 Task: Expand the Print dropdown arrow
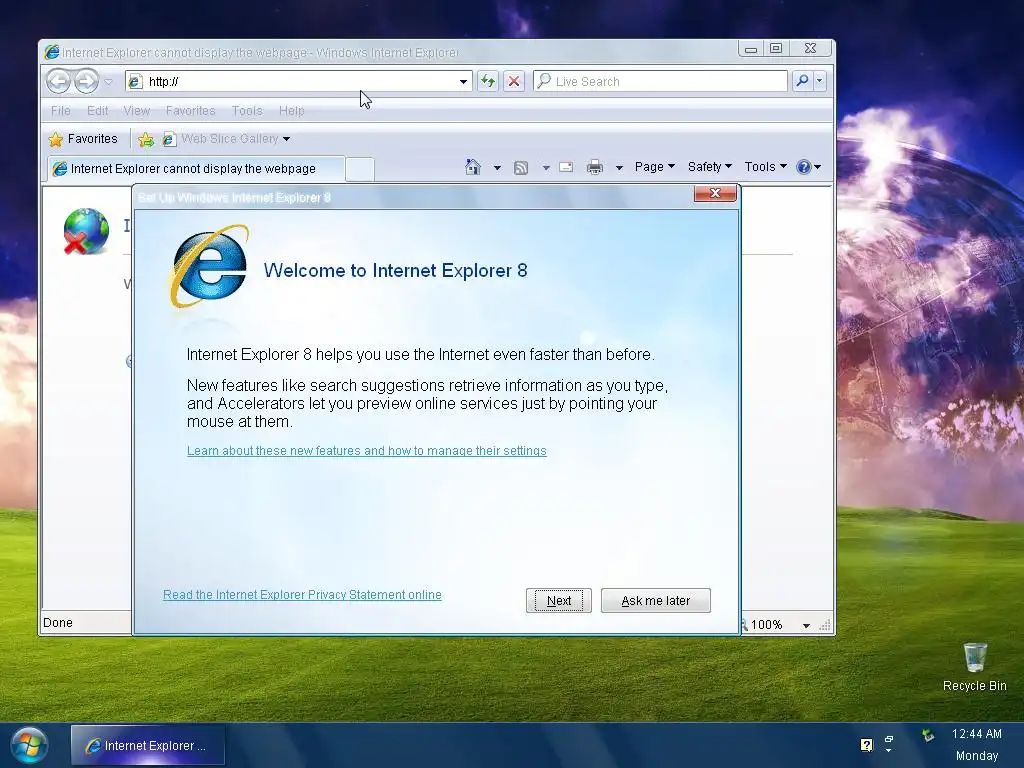pyautogui.click(x=618, y=168)
